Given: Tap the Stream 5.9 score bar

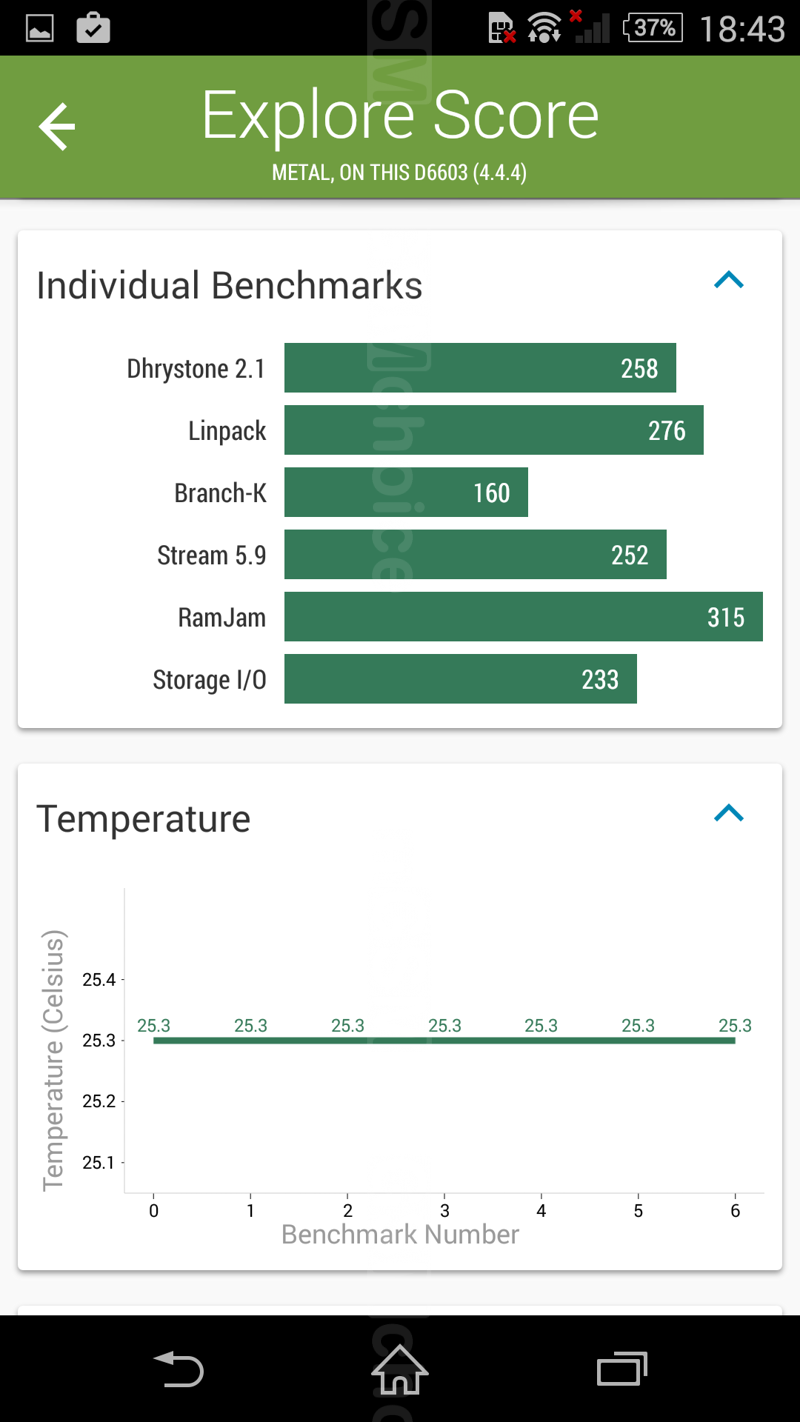Looking at the screenshot, I should (475, 554).
